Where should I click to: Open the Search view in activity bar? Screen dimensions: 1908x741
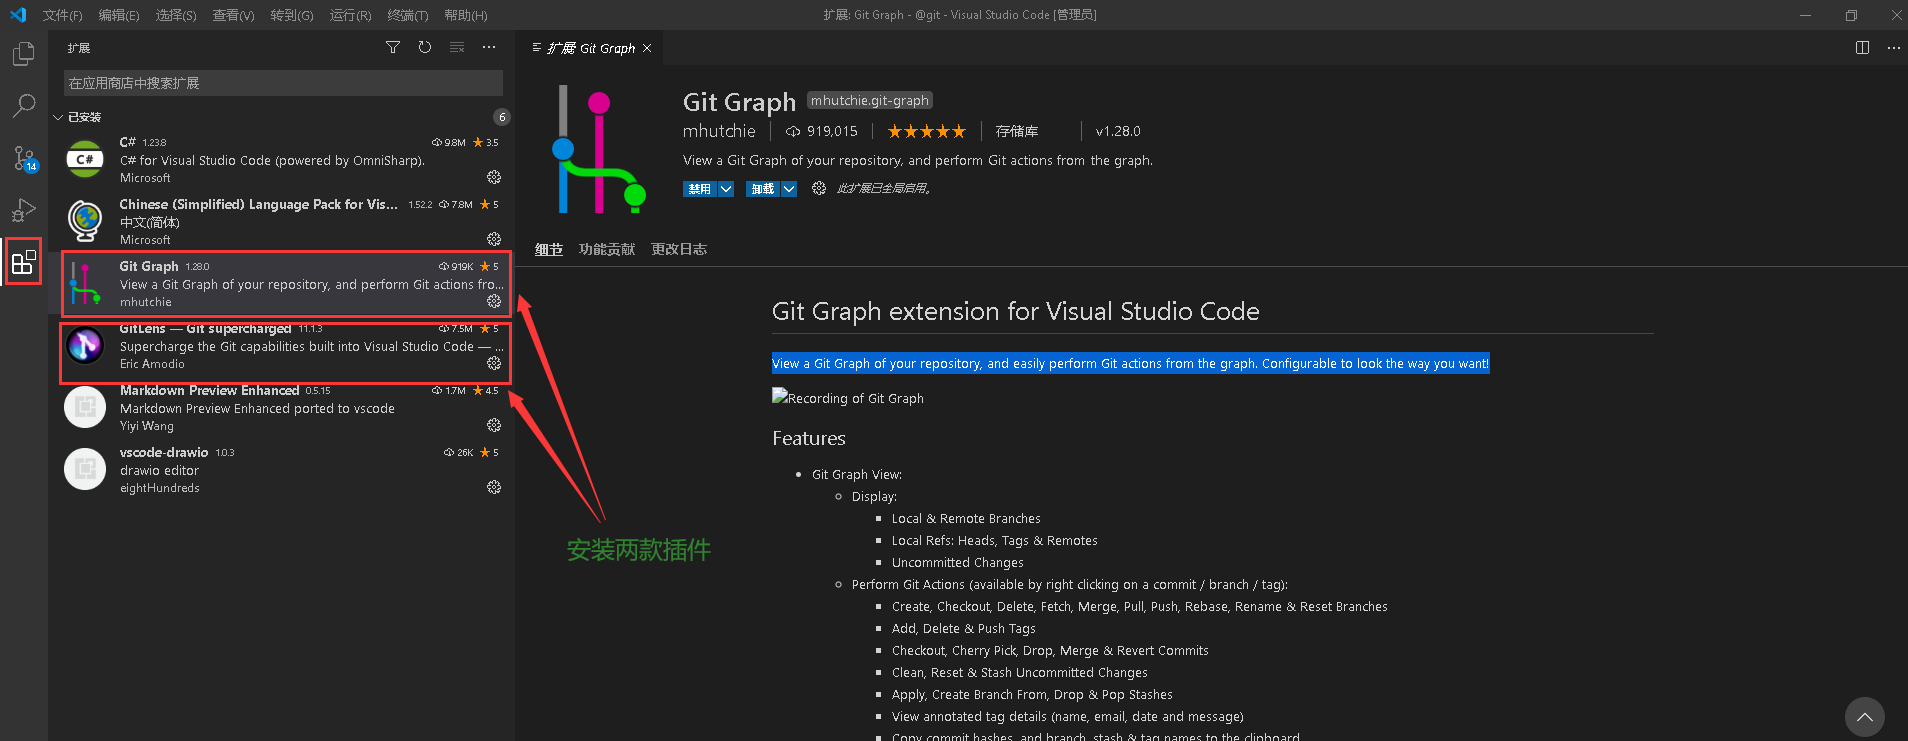(24, 106)
